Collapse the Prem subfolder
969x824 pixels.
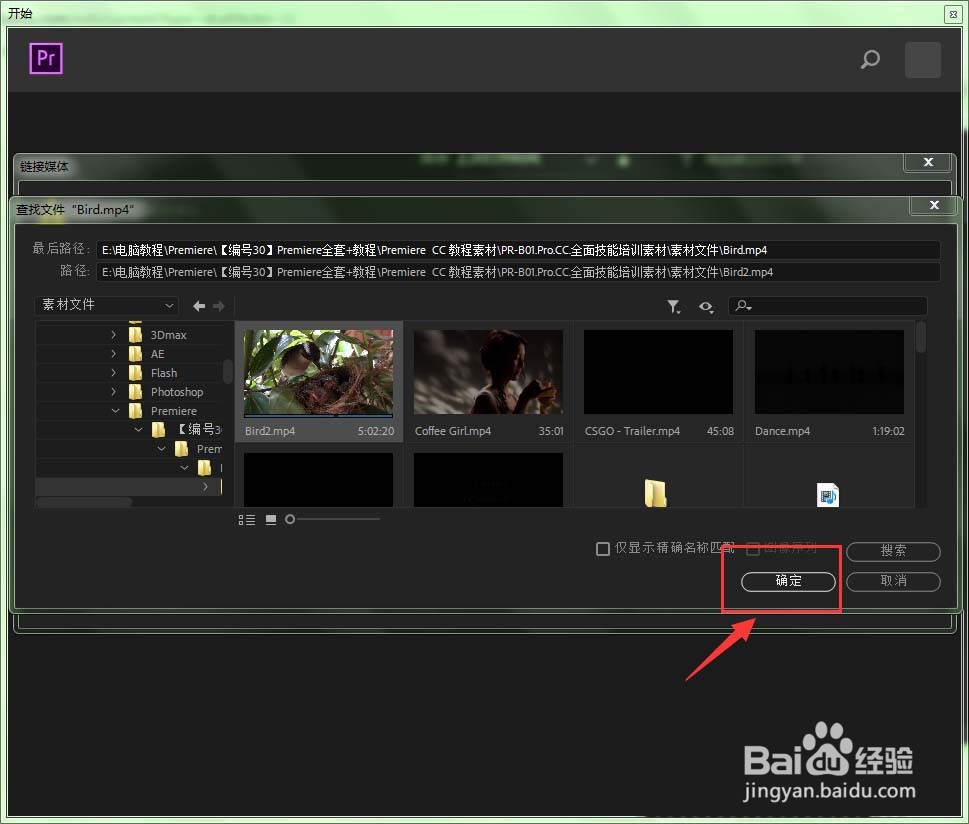(x=161, y=449)
